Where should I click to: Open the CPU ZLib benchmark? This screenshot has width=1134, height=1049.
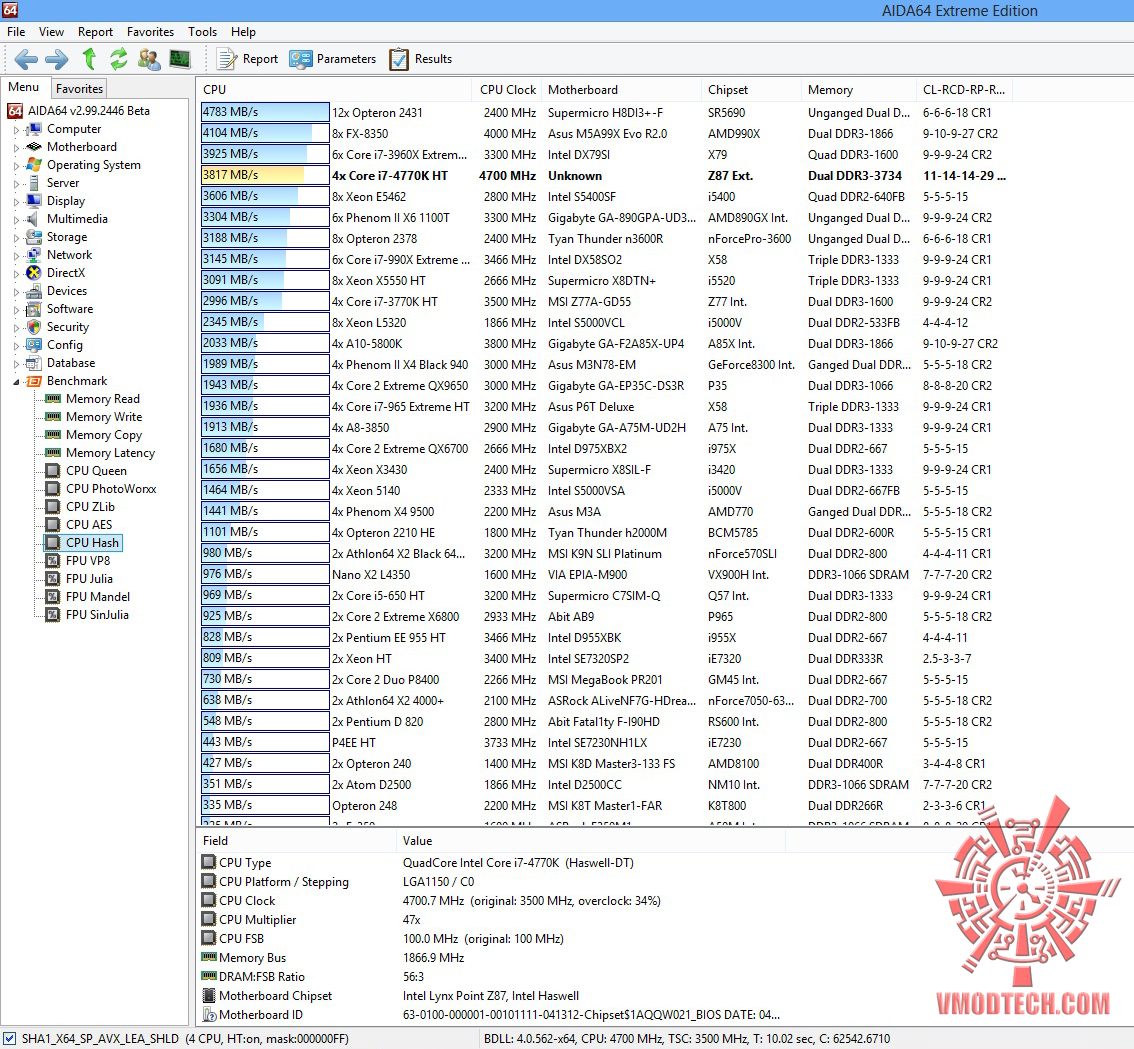pos(90,507)
